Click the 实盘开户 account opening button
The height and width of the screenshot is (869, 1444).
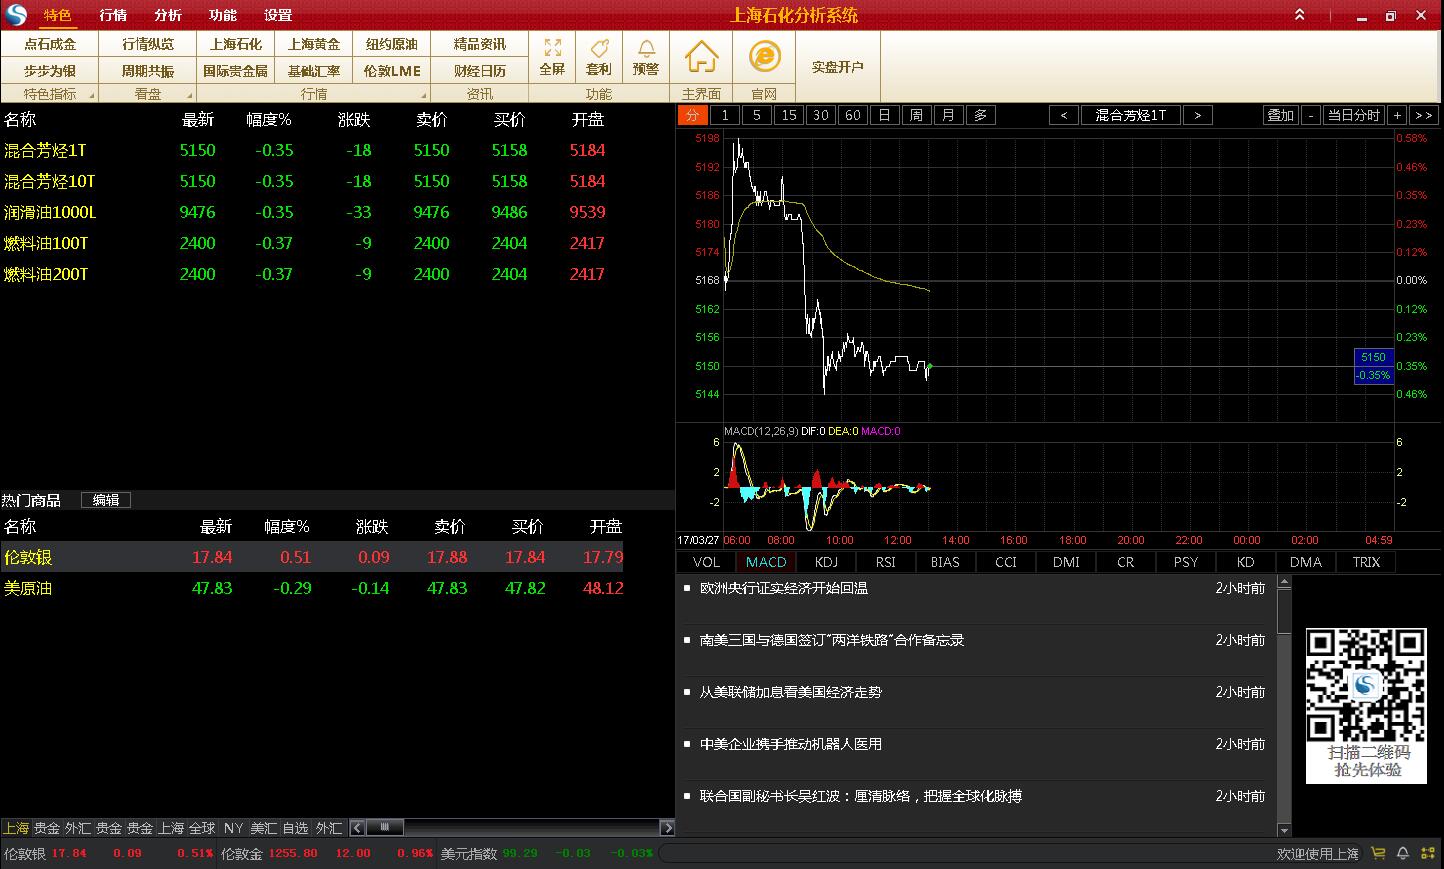click(838, 67)
